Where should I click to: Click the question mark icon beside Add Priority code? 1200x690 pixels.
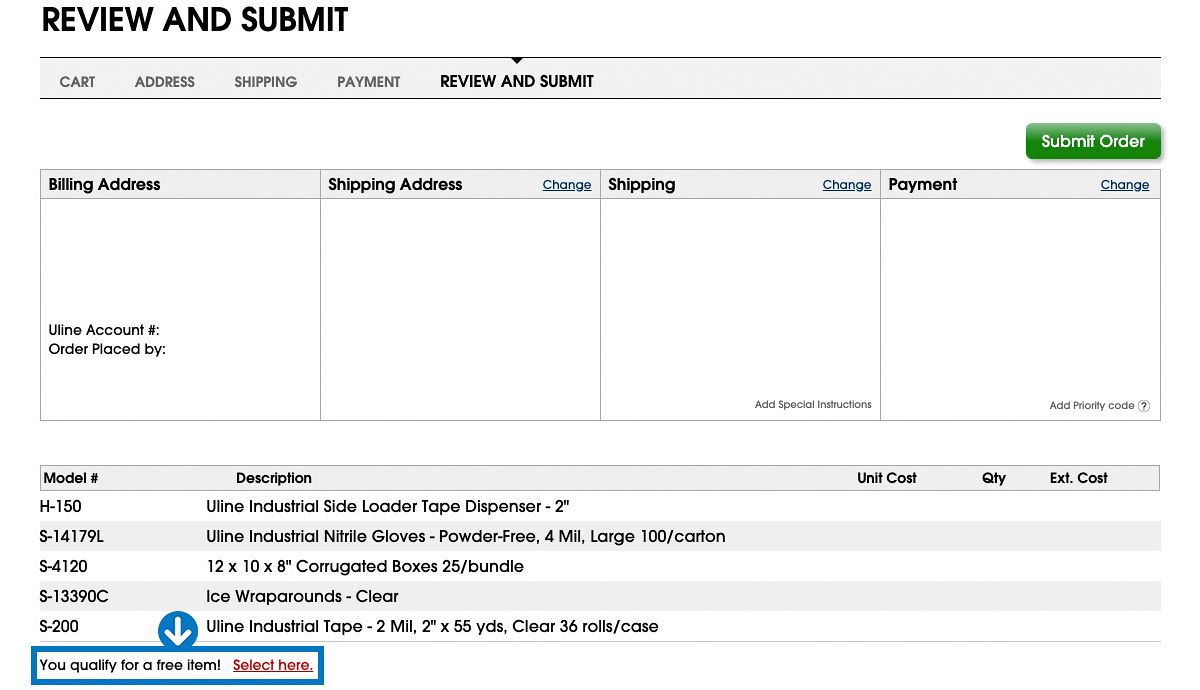pos(1144,406)
